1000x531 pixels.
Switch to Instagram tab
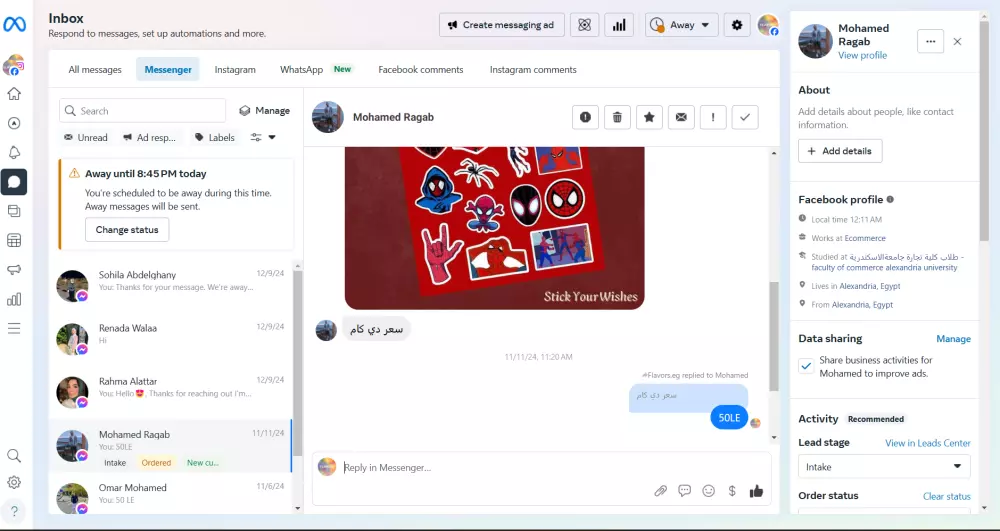pos(235,69)
